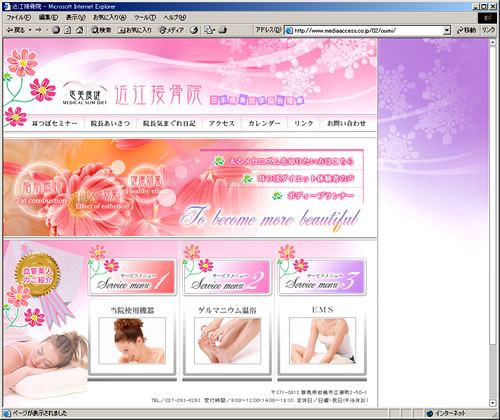Viewport: 500px width, 420px height.
Task: Click the TEL reception hours footer text
Action: tap(260, 400)
